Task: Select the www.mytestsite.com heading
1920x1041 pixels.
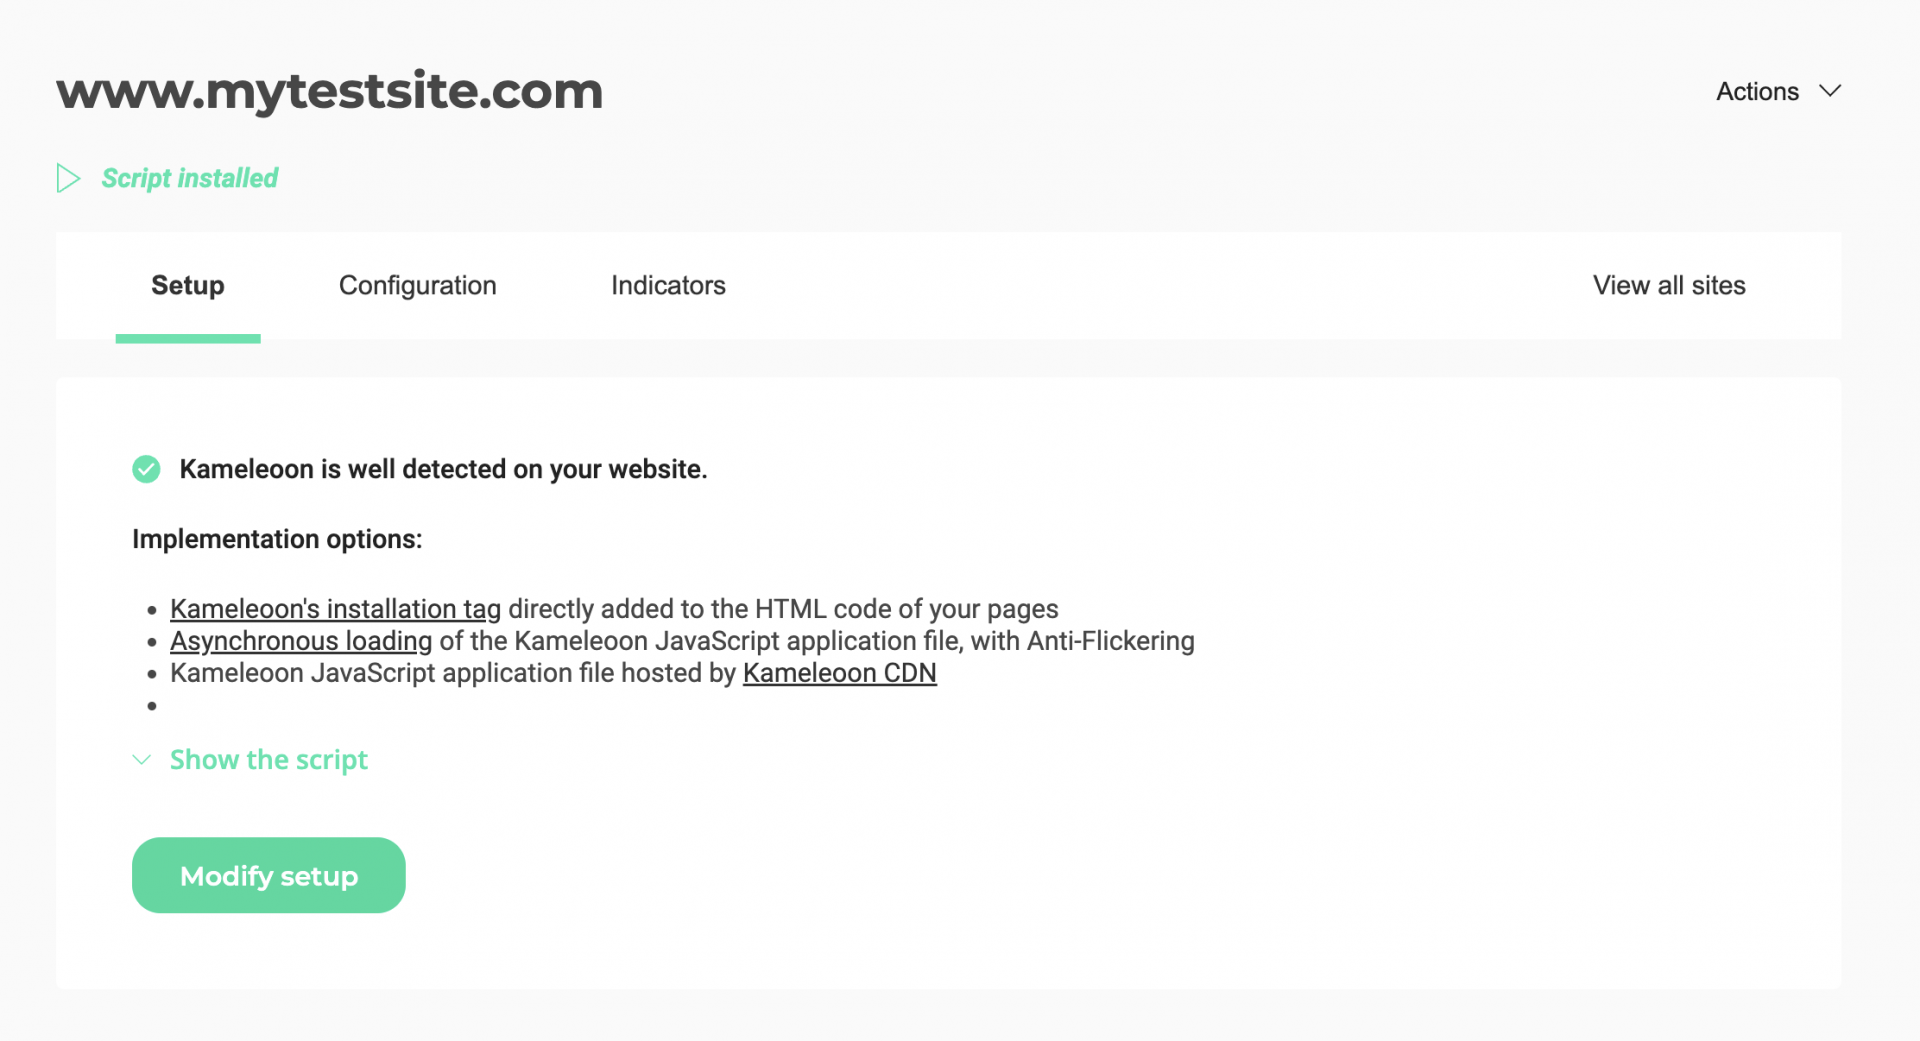Action: click(330, 92)
